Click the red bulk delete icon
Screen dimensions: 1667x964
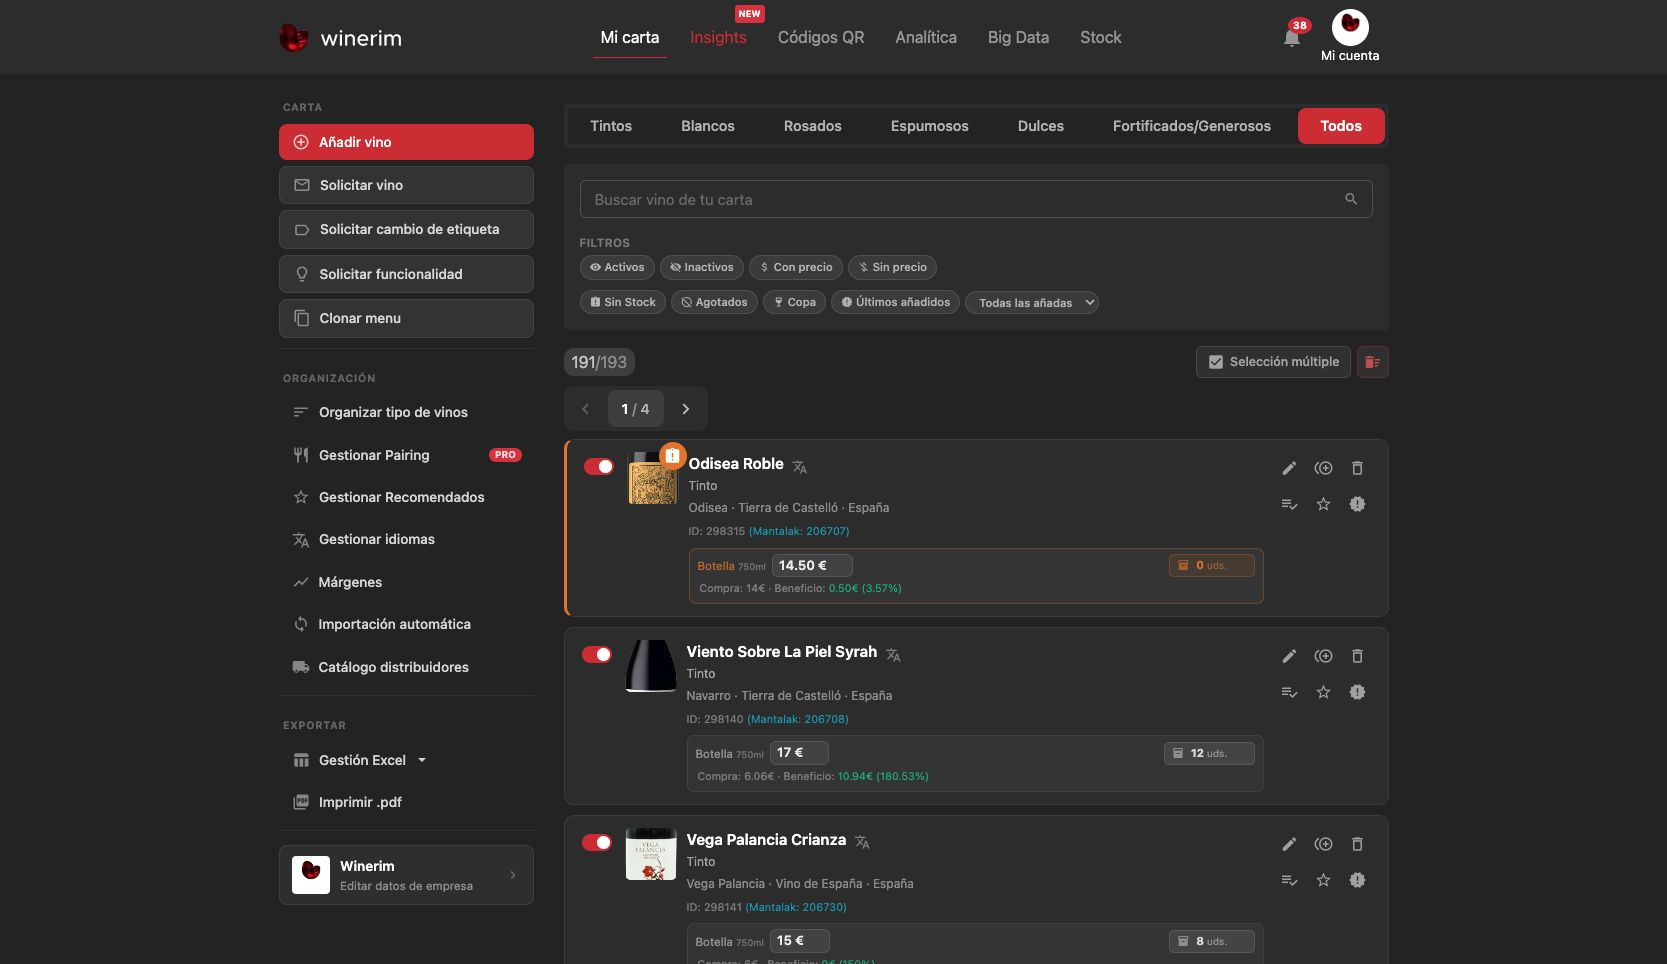point(1372,362)
